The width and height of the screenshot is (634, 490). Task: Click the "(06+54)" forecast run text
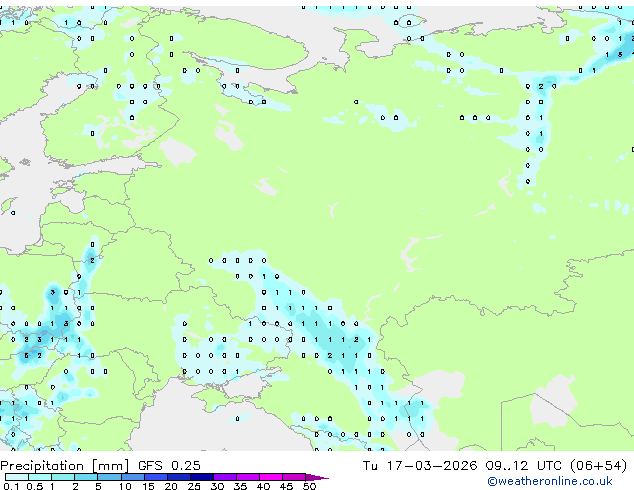599,466
